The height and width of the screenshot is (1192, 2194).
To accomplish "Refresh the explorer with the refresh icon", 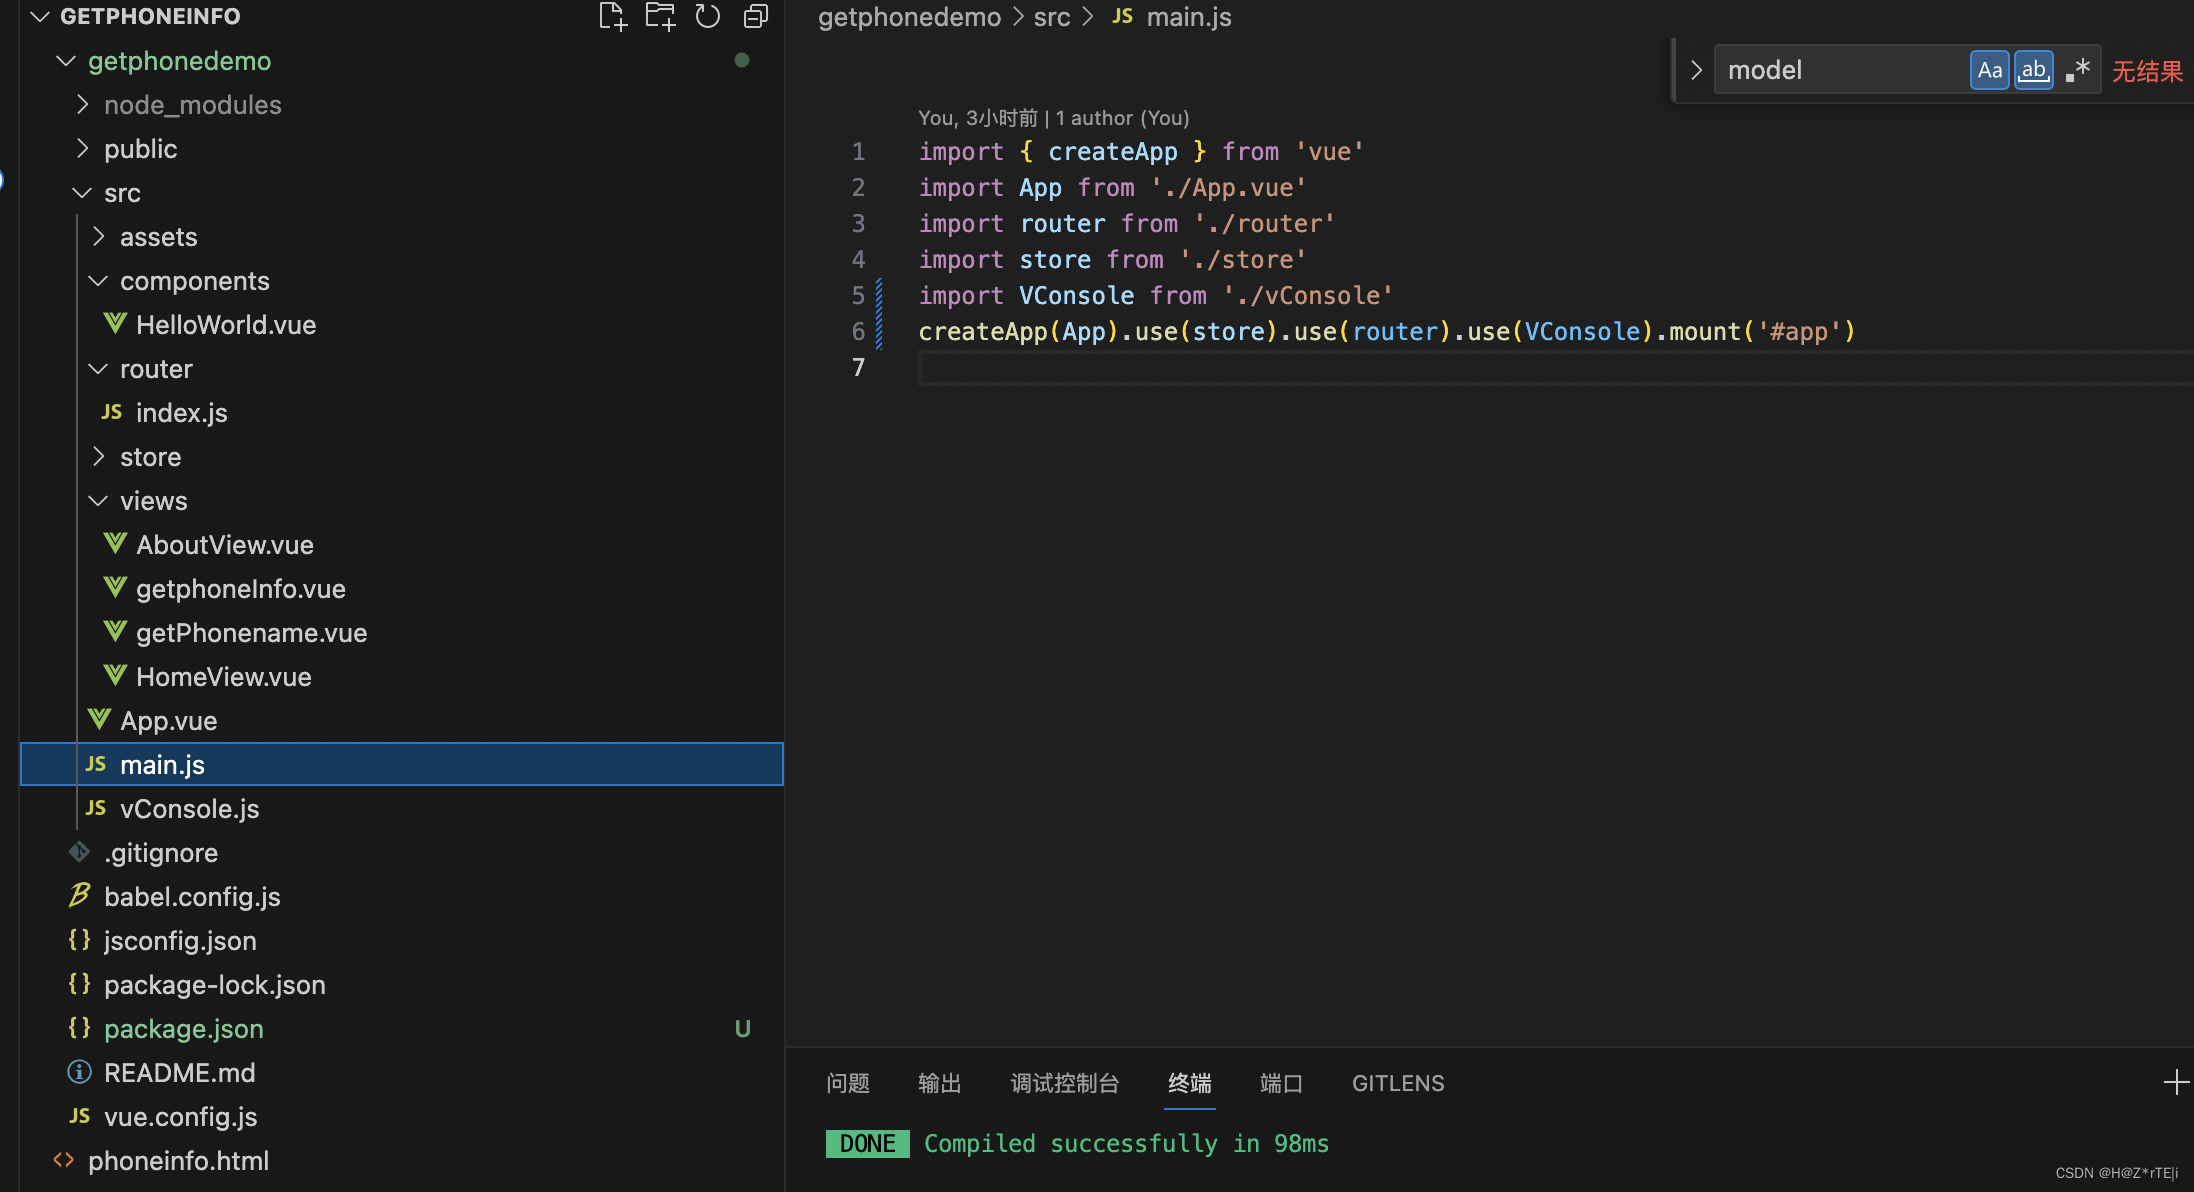I will pos(708,17).
